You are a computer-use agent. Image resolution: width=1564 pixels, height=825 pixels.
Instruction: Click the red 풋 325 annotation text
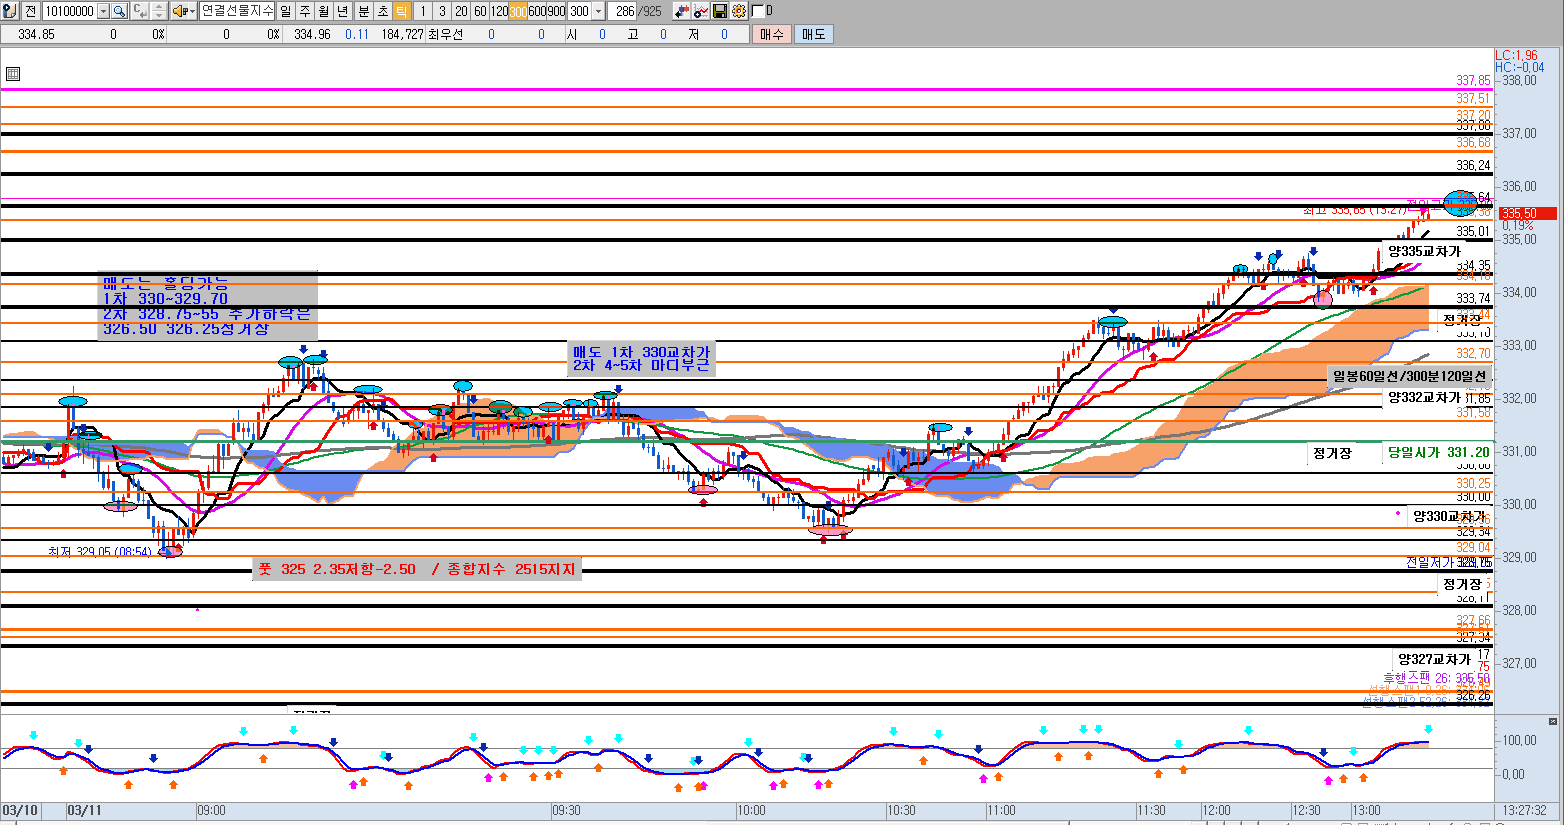417,569
